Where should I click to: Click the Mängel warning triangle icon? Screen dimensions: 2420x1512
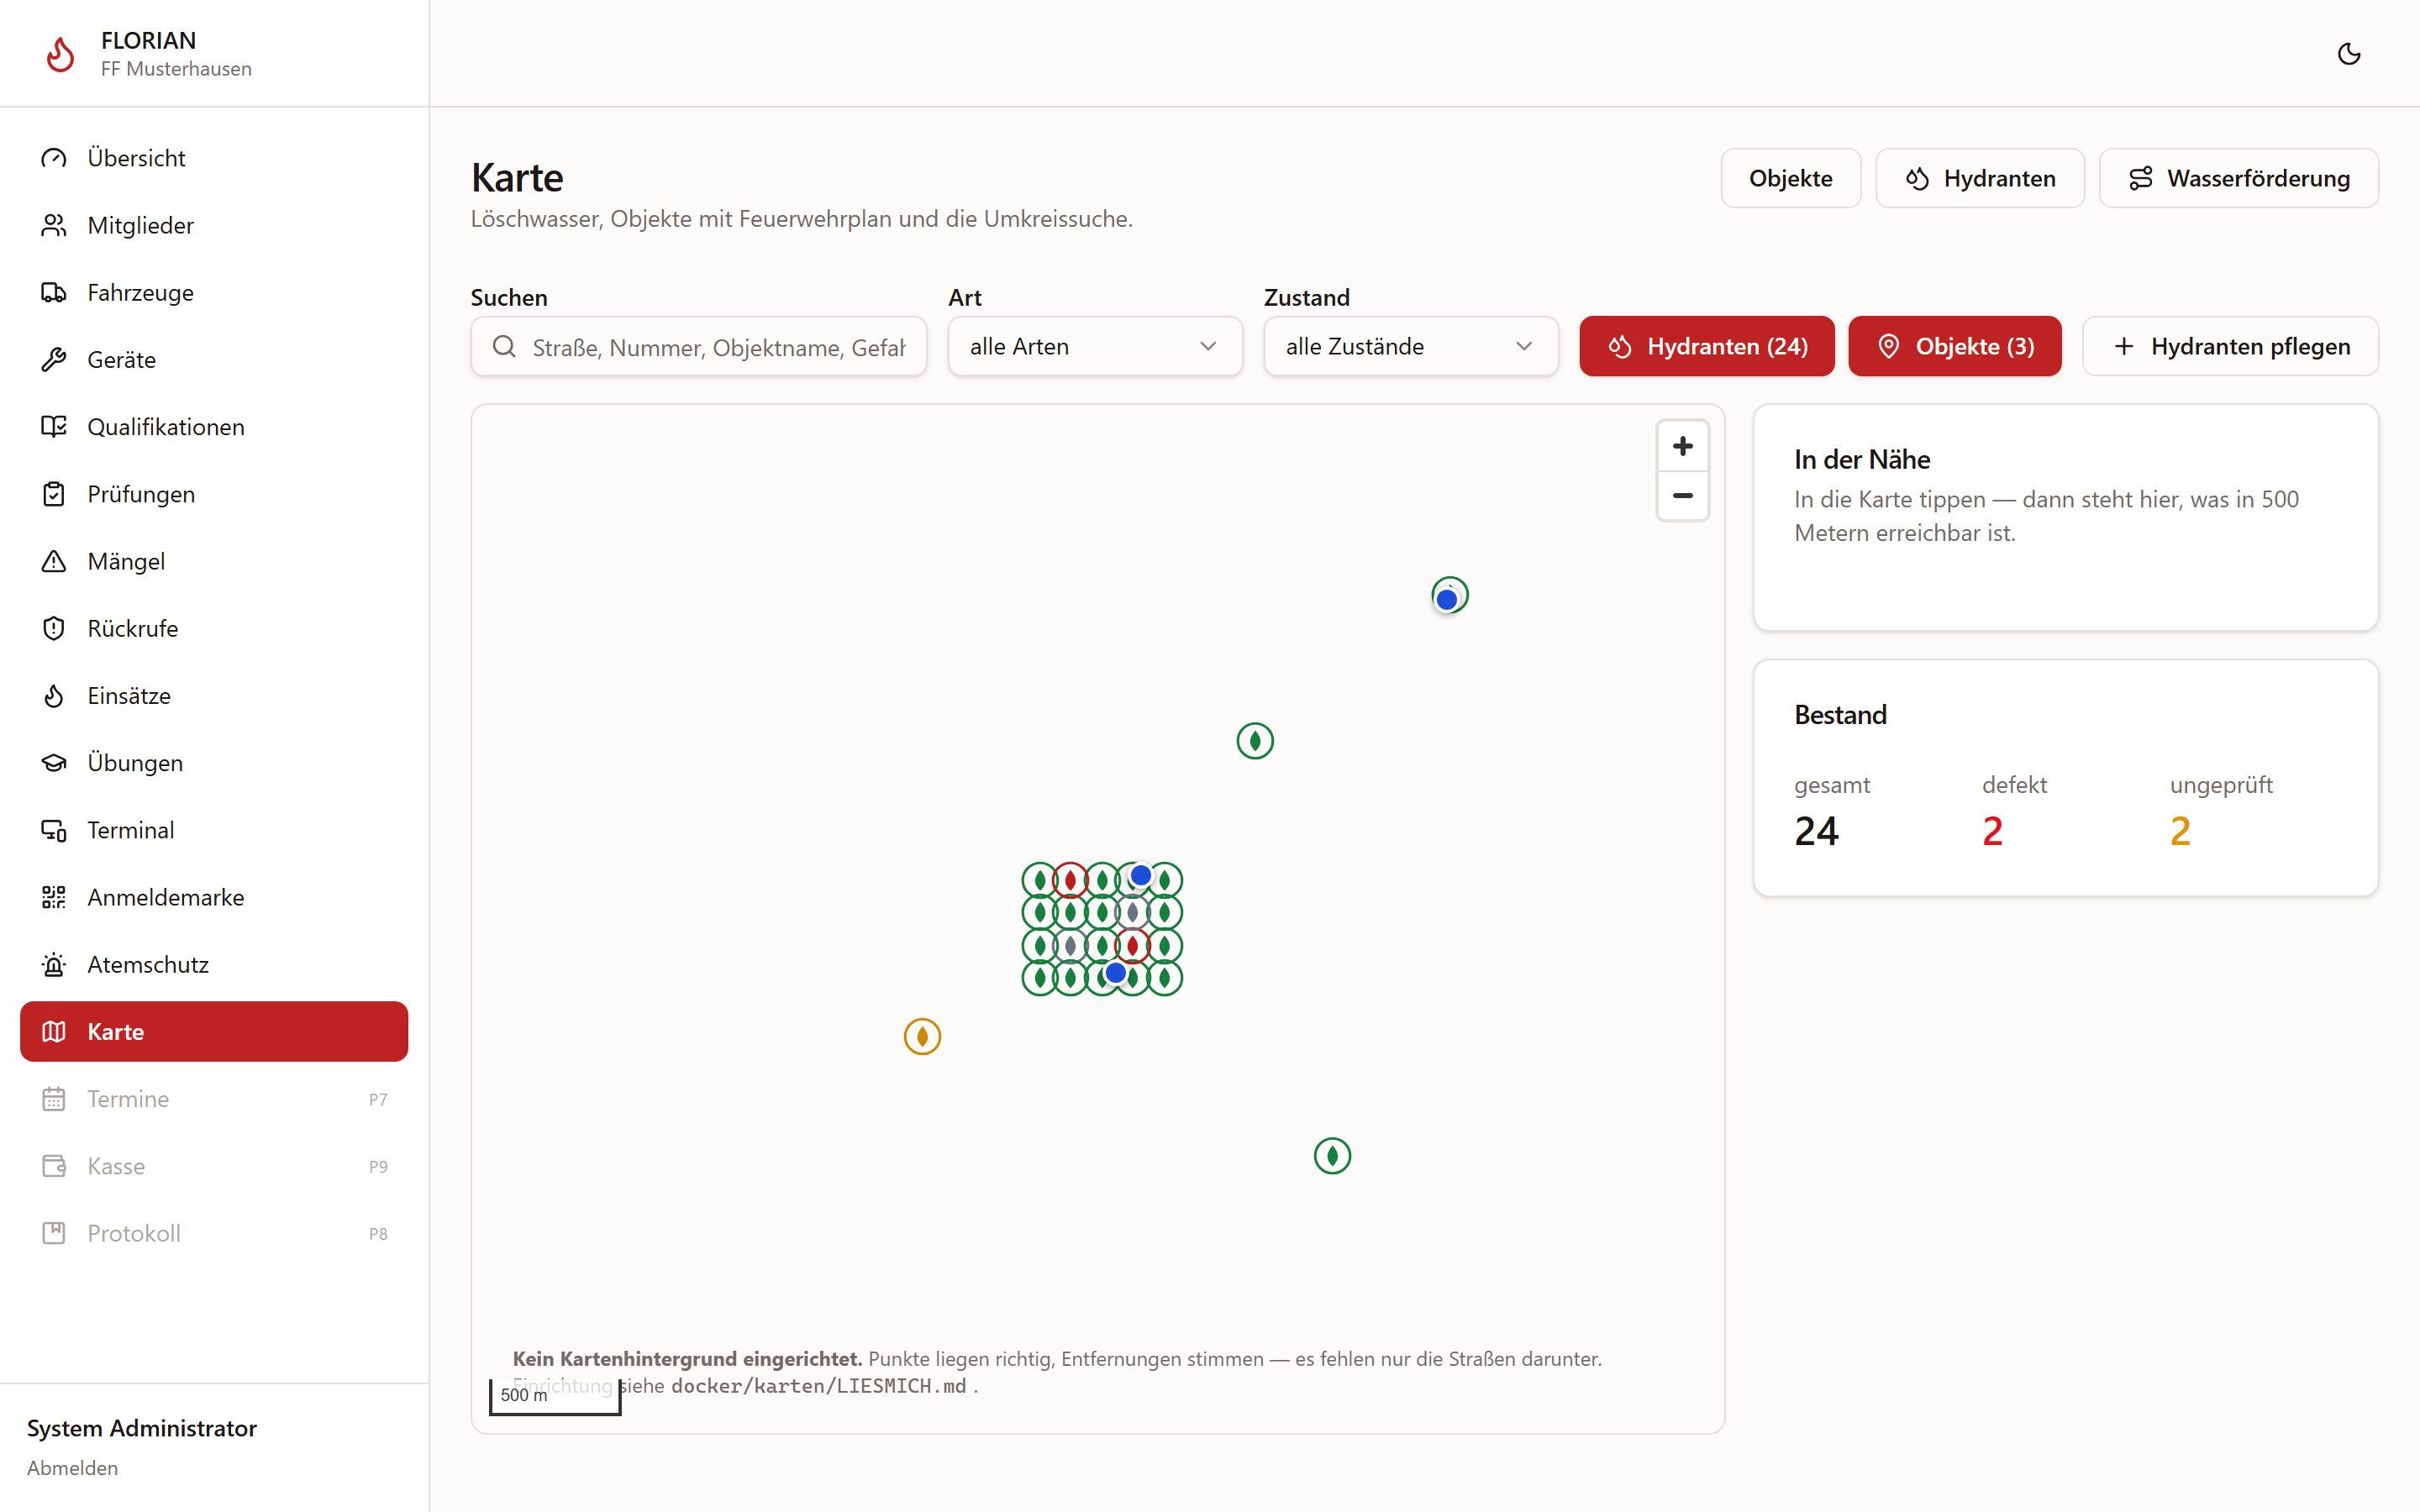coord(54,561)
